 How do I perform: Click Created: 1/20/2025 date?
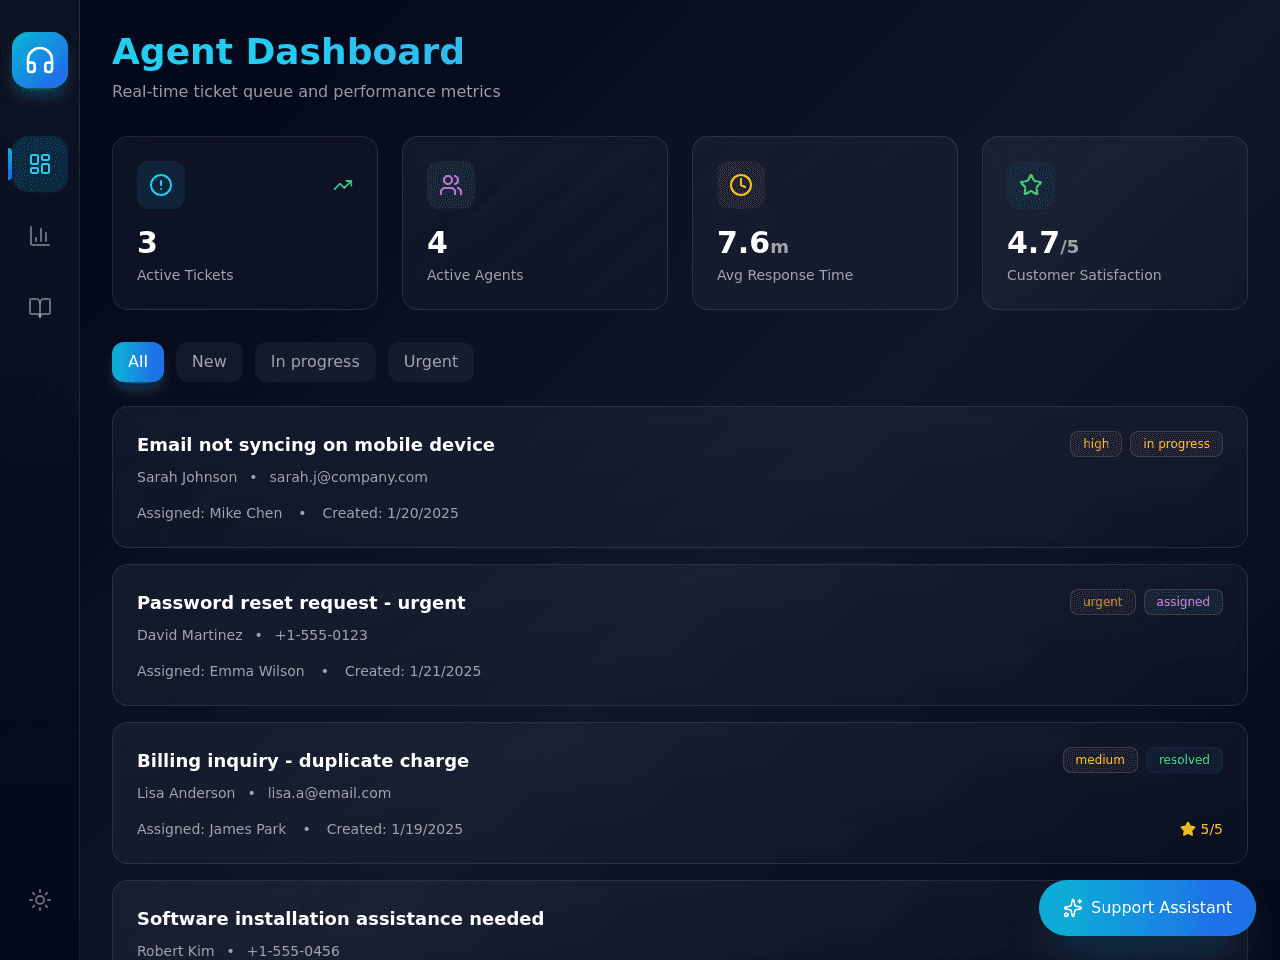click(x=390, y=513)
